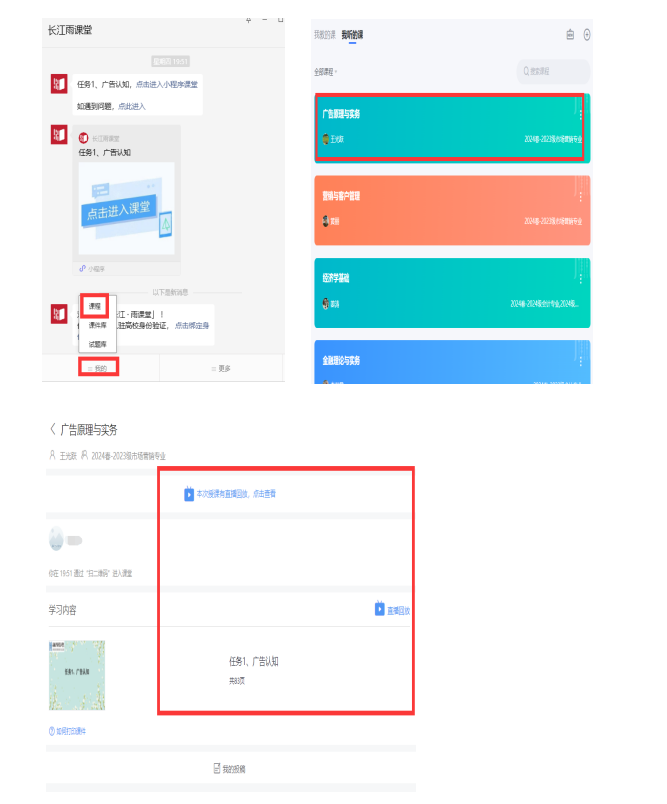
Task: Open three-dot menu on 广告原理与实务 card
Action: pyautogui.click(x=580, y=114)
